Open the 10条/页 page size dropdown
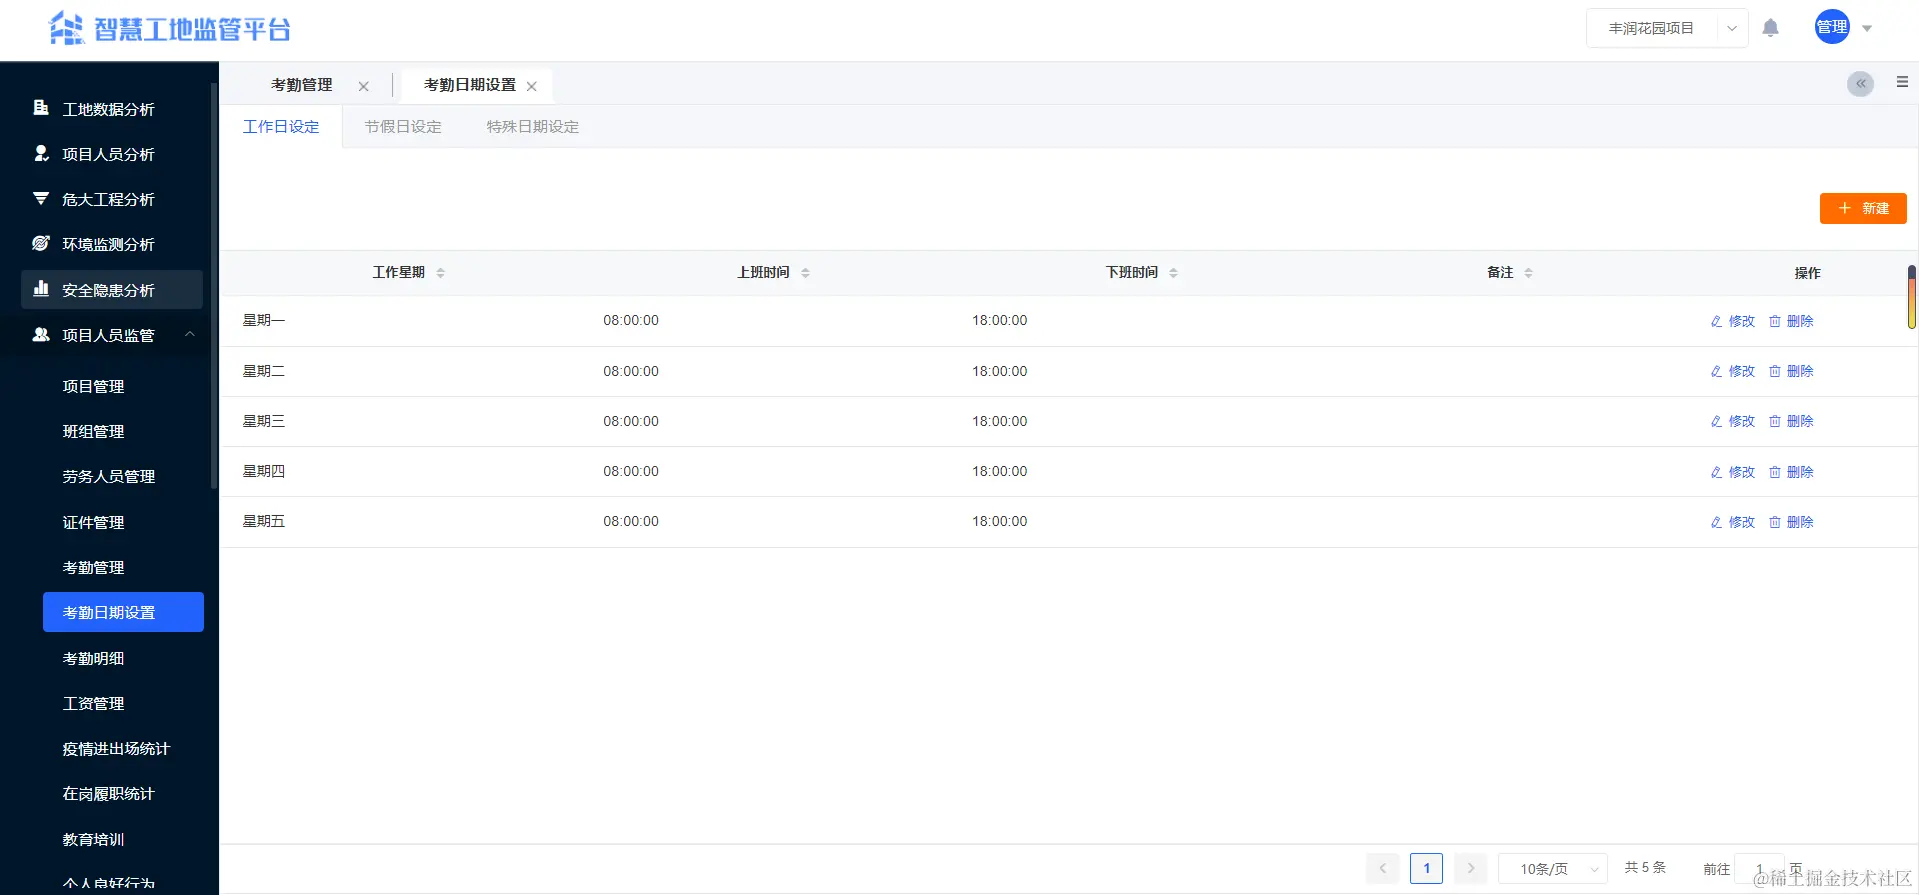Viewport: 1919px width, 895px height. [x=1553, y=868]
